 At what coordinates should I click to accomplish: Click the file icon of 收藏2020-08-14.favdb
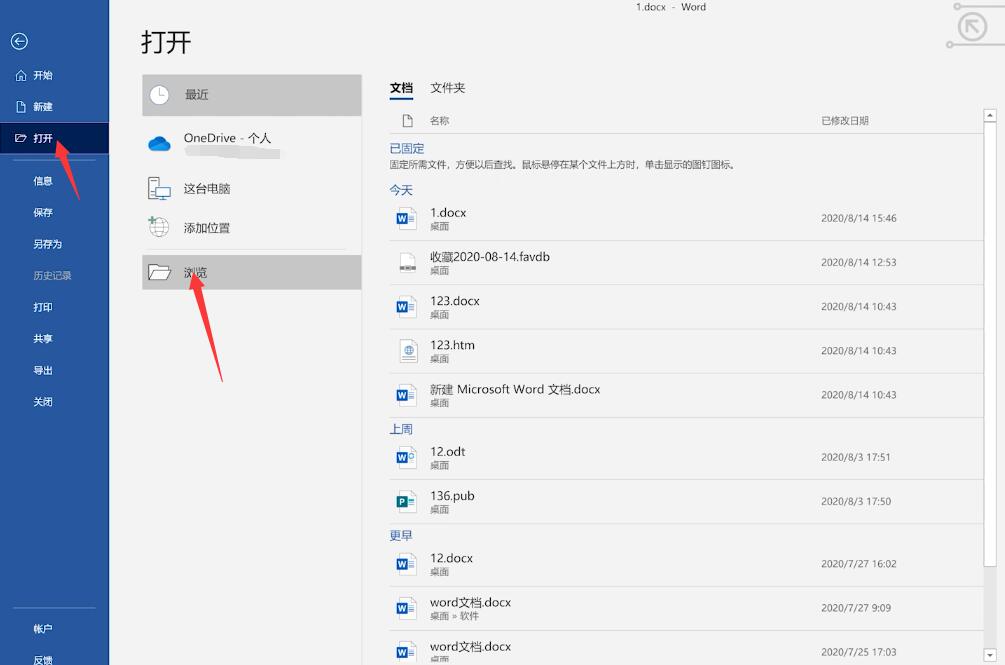click(x=407, y=263)
